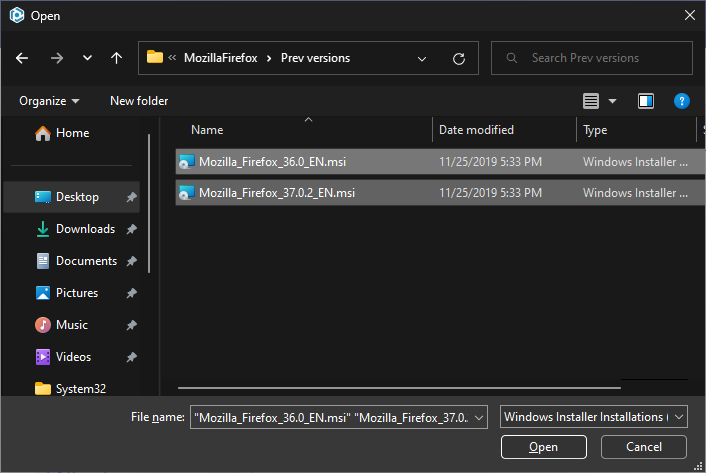This screenshot has height=473, width=706.
Task: Close the Open dialog
Action: click(x=689, y=15)
